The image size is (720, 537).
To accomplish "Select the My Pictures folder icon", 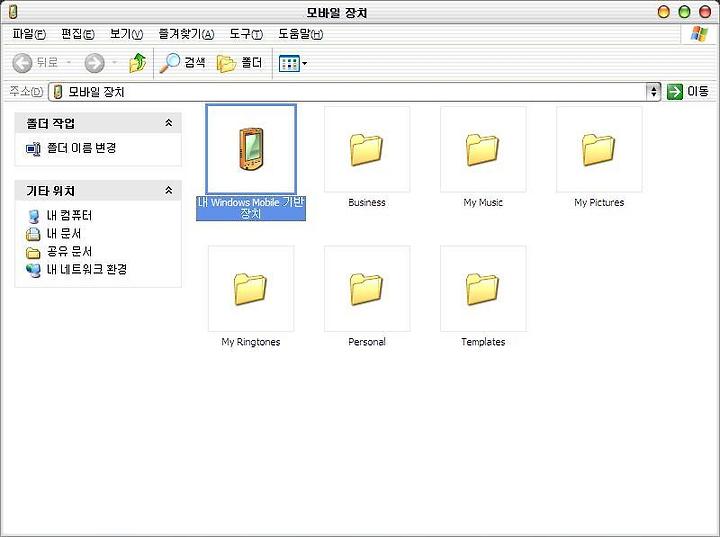I will point(599,149).
